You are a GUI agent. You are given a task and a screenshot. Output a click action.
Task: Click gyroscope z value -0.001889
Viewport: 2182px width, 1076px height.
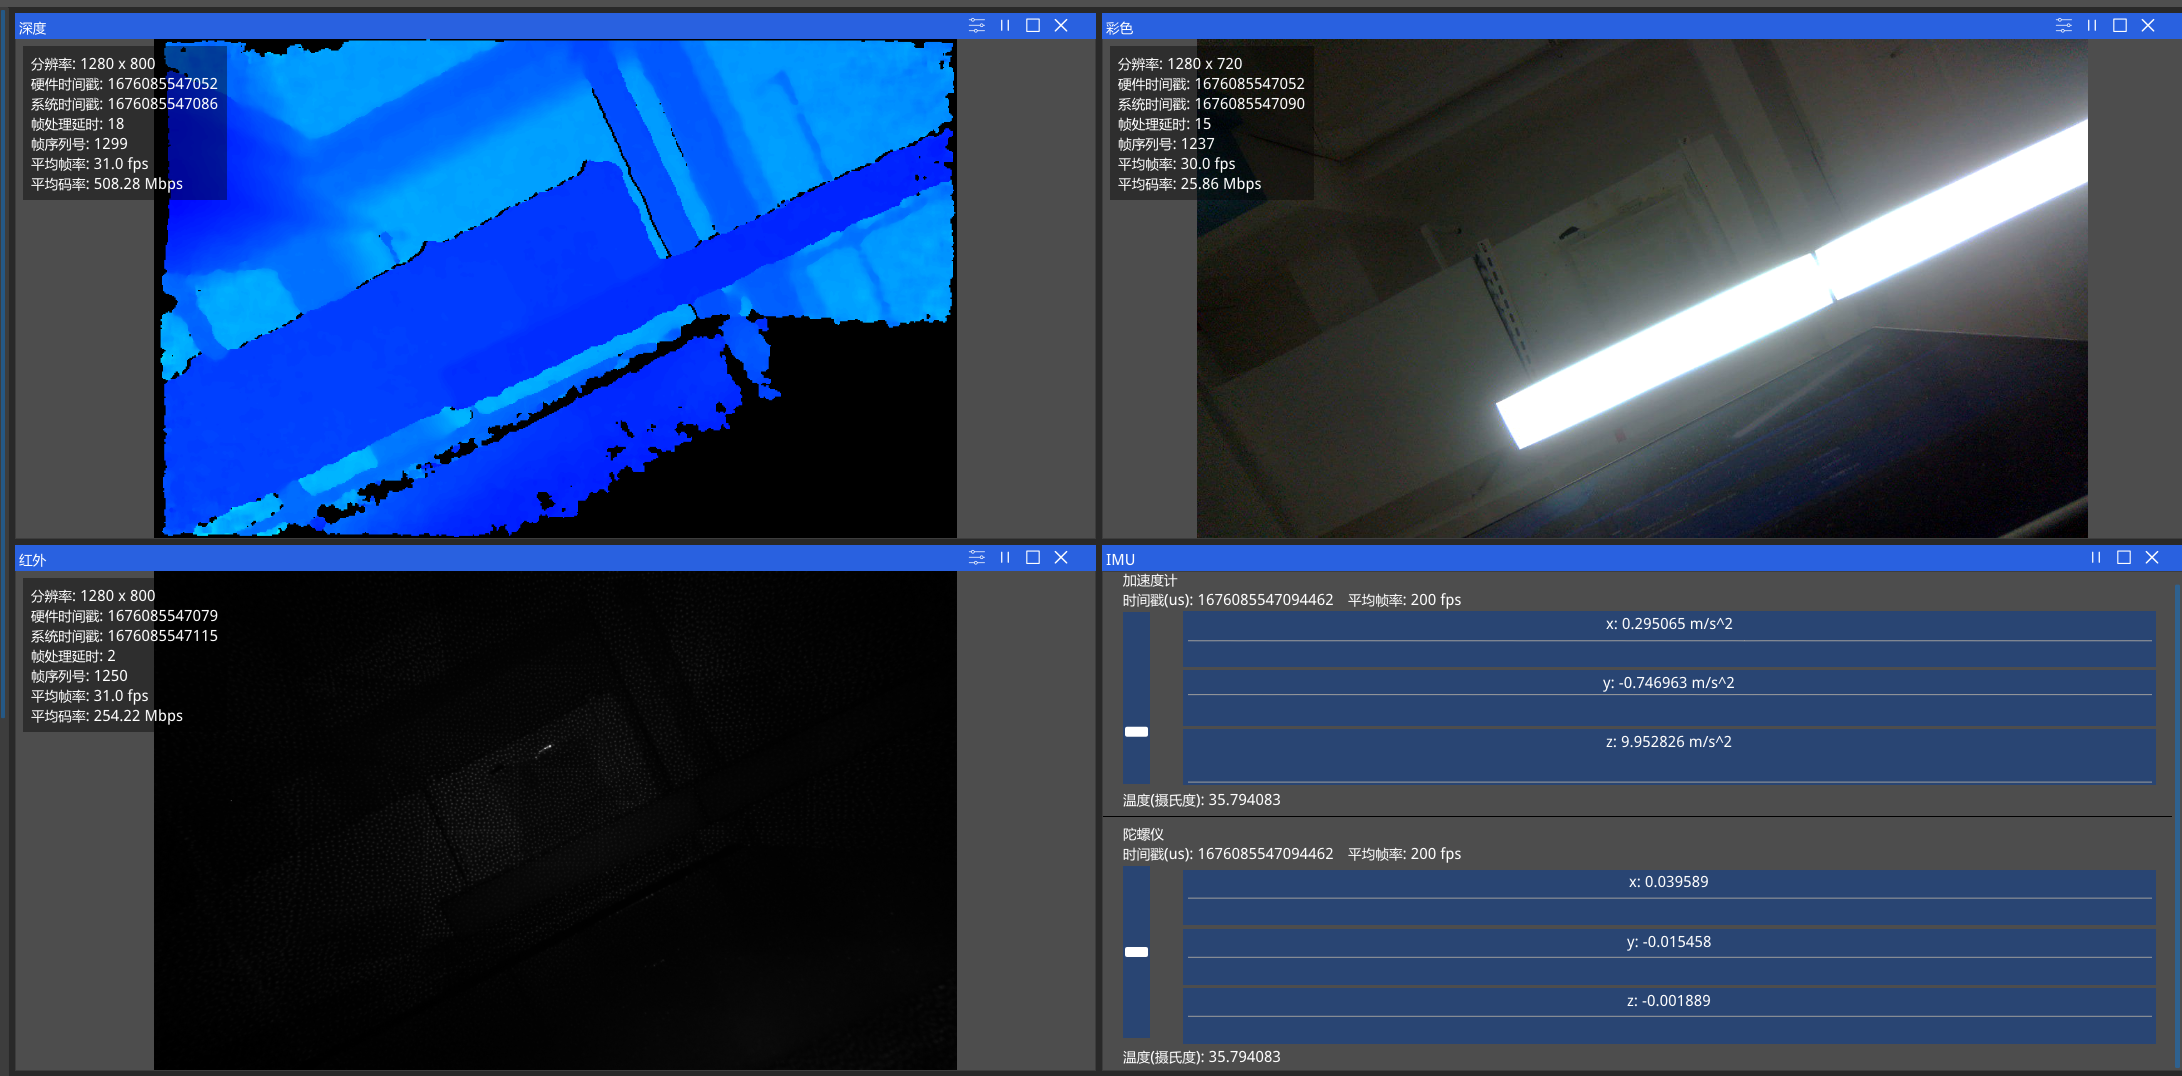point(1669,1001)
